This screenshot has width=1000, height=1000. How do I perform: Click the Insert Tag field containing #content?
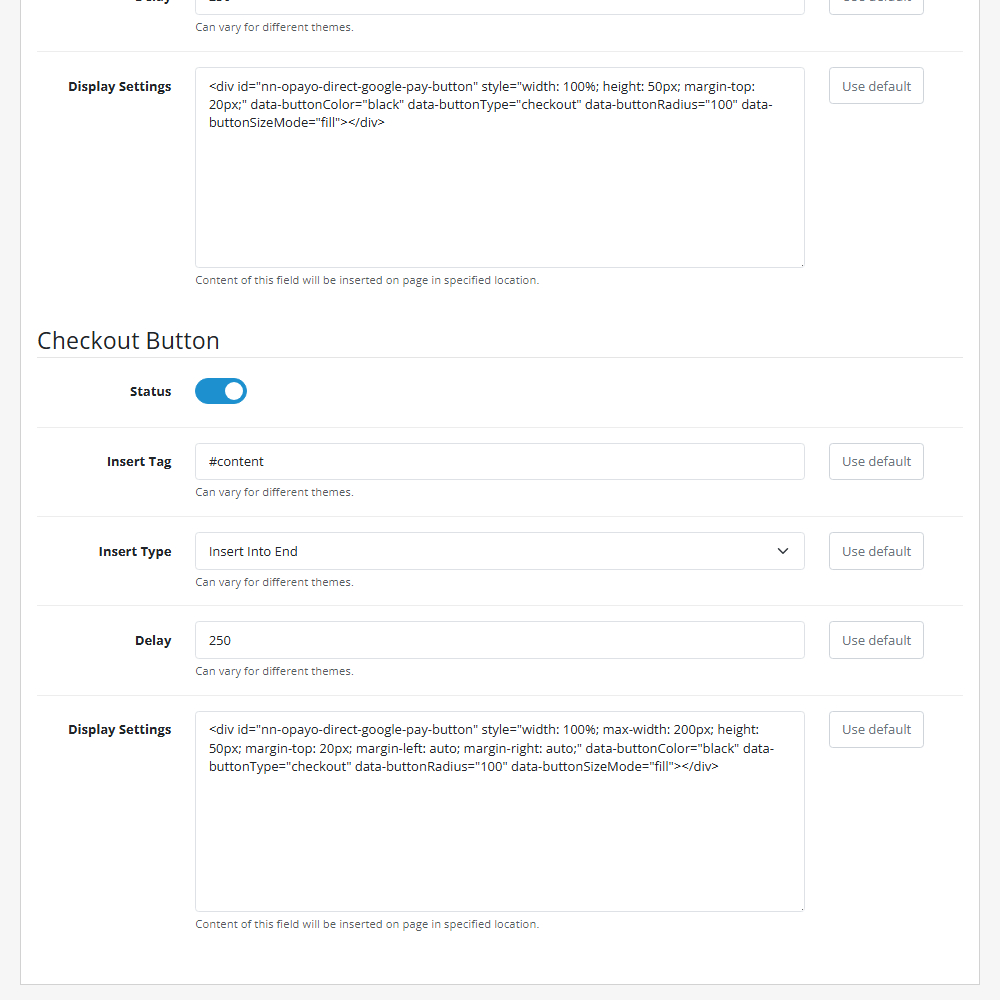pos(499,462)
